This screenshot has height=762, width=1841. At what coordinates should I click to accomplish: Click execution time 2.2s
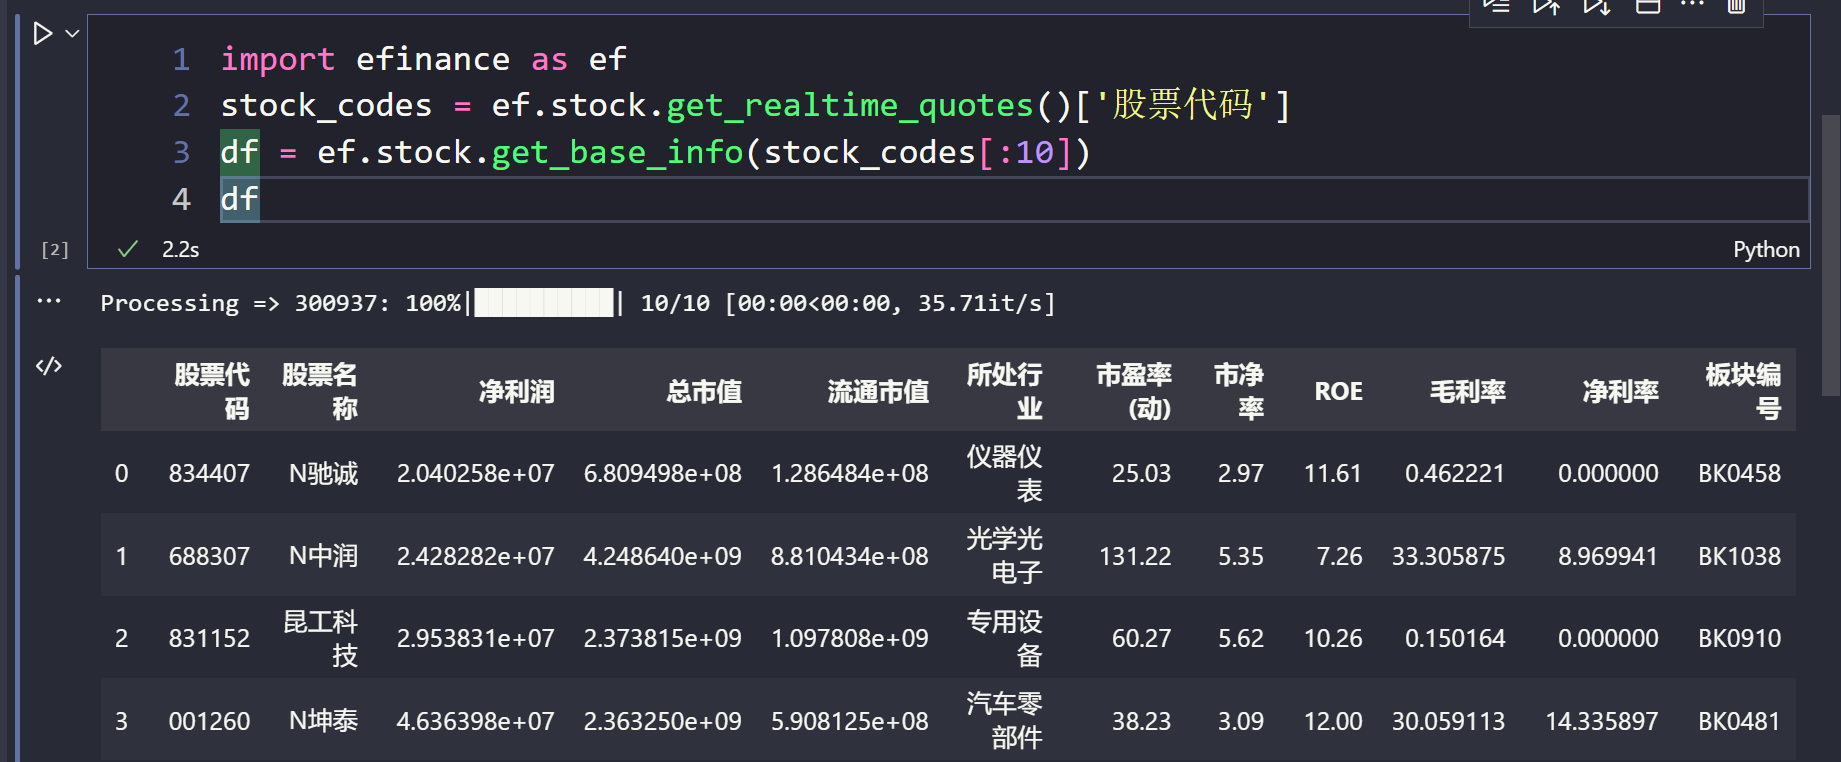coord(181,250)
